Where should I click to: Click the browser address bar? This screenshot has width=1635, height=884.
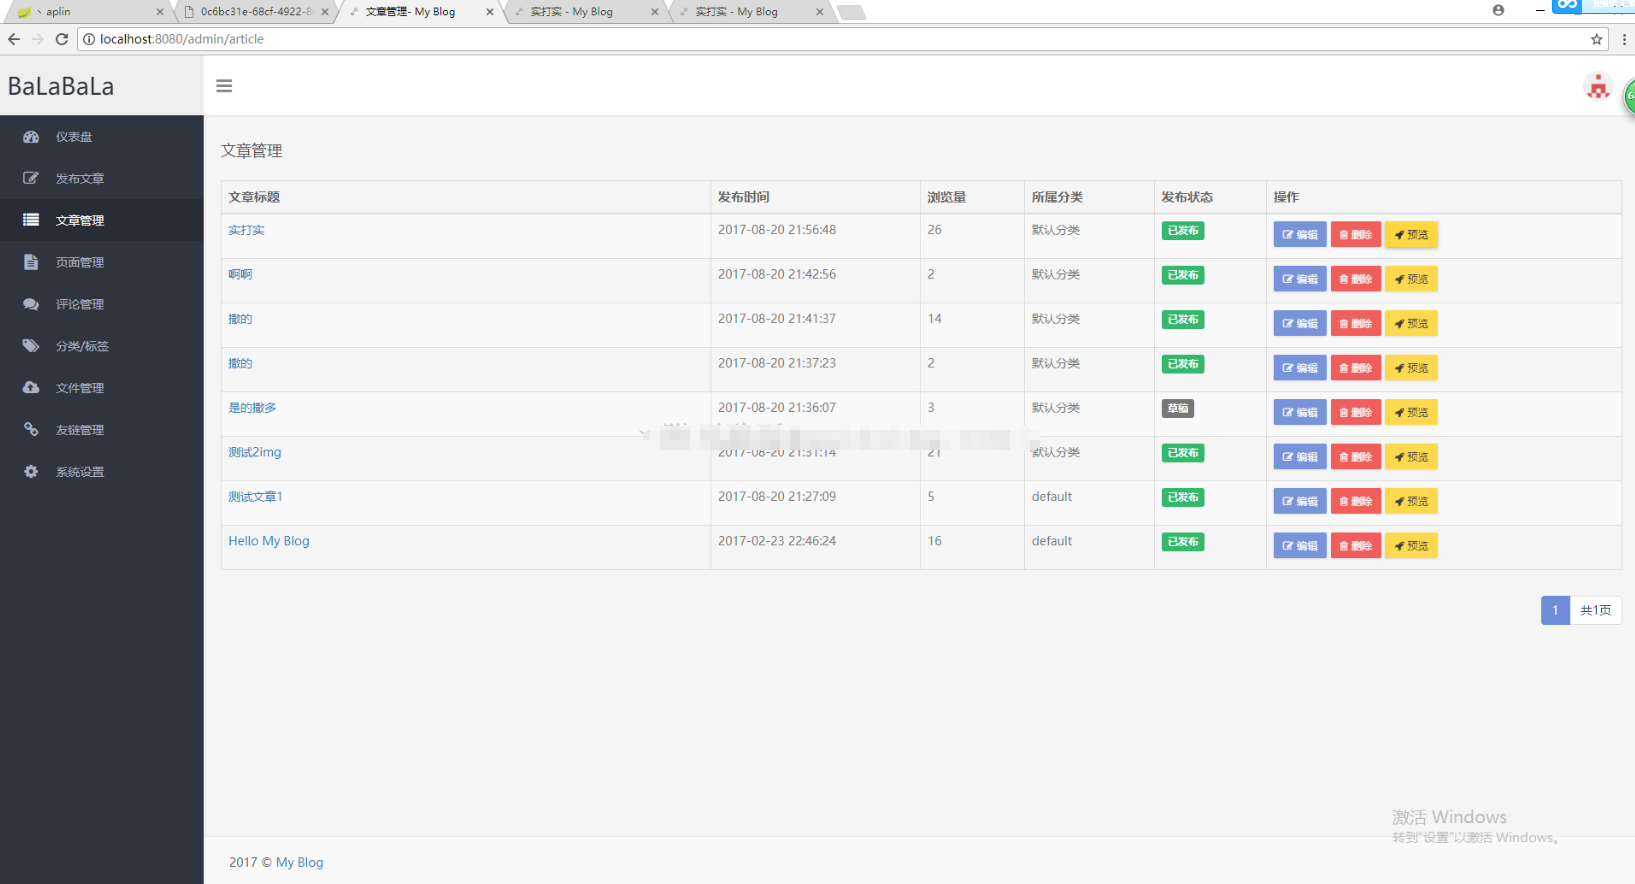tap(830, 39)
